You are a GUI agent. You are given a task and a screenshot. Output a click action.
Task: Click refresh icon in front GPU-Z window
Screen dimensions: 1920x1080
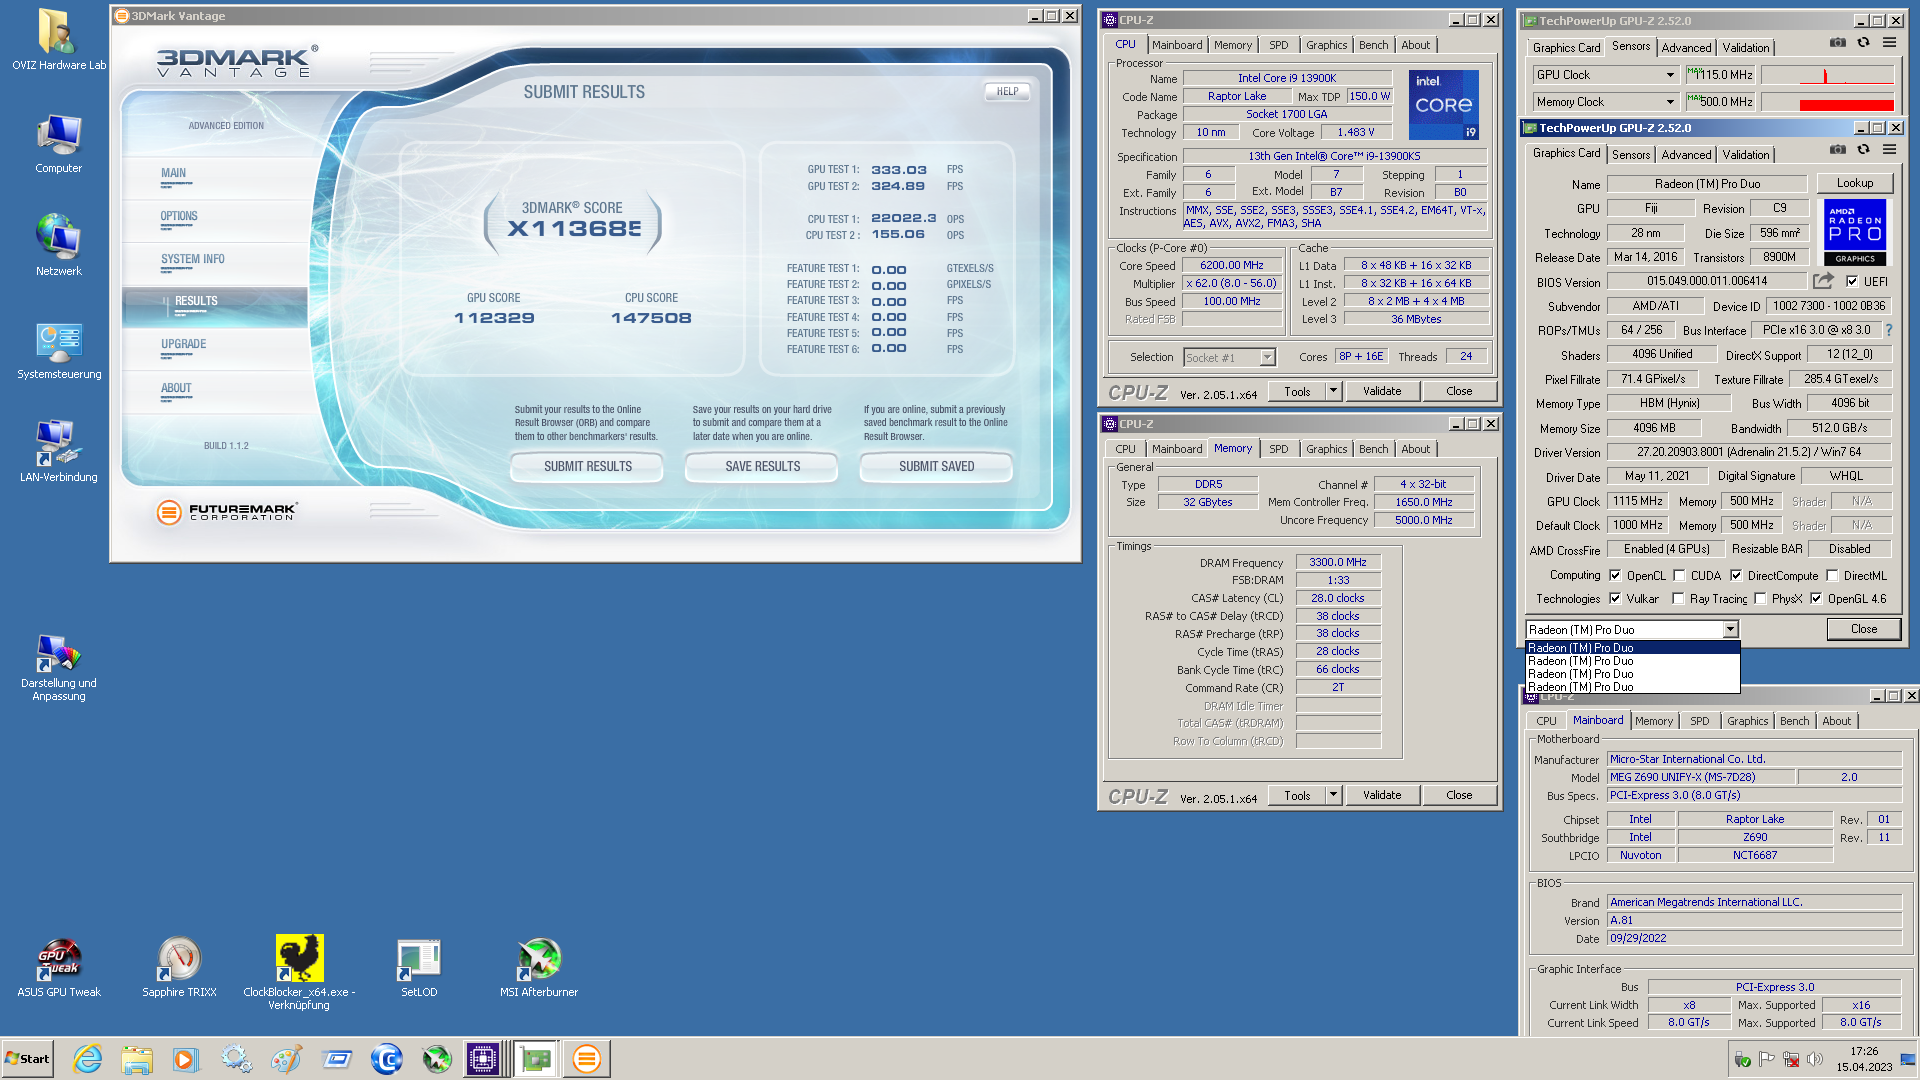pyautogui.click(x=1863, y=149)
